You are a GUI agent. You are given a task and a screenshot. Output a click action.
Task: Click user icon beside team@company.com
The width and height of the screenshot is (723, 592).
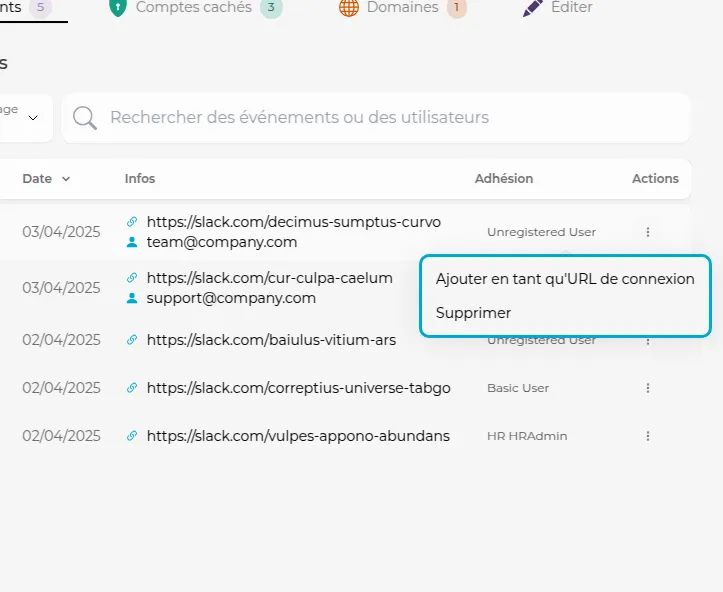click(x=132, y=242)
